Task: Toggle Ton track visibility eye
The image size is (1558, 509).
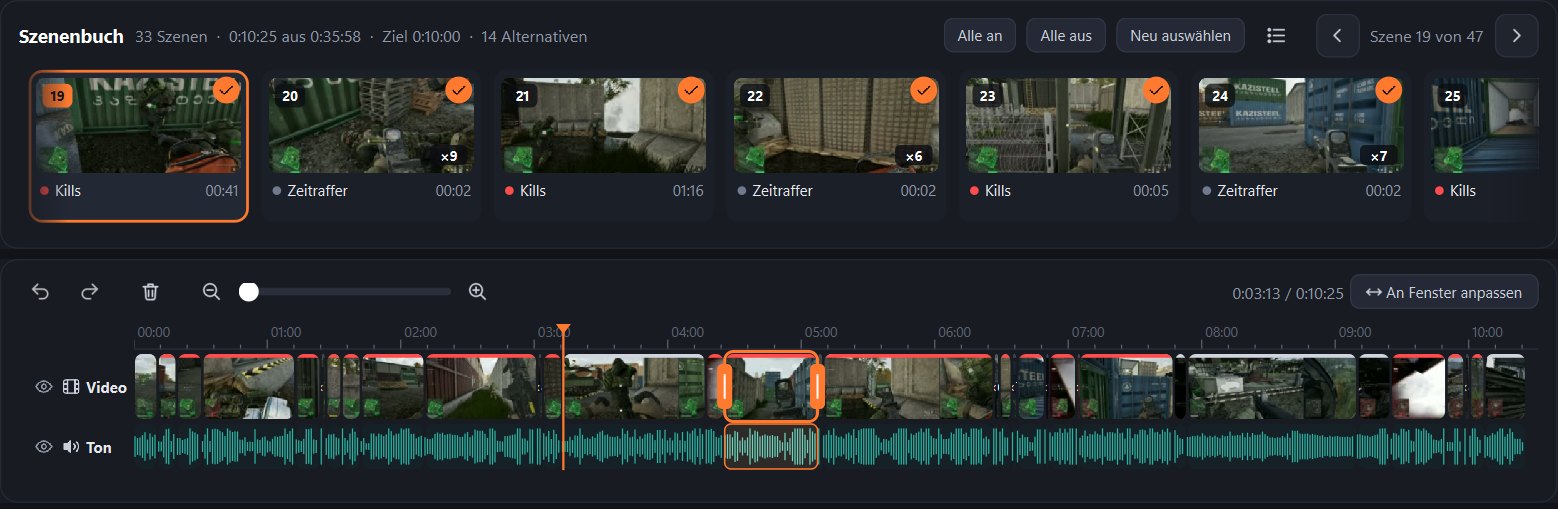Action: (43, 447)
